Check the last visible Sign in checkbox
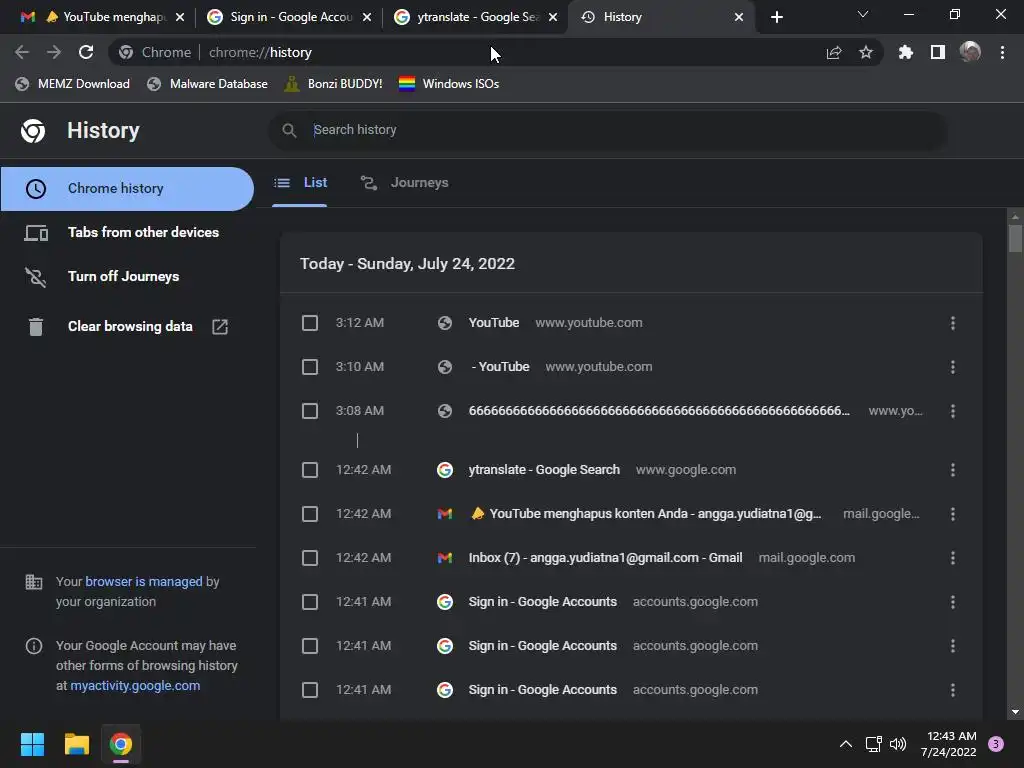 pos(310,690)
